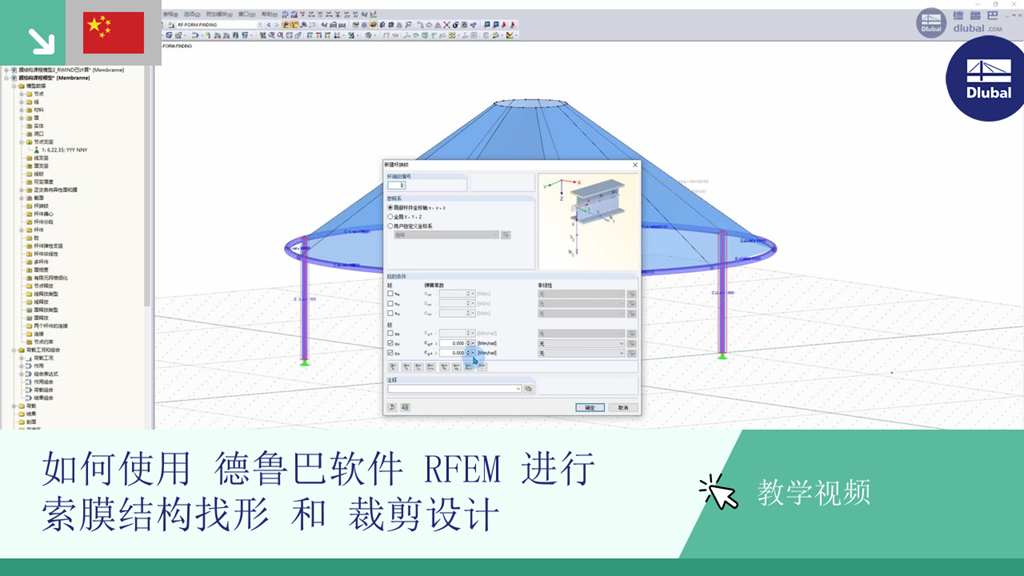Close the new member hinge dialog

(635, 165)
